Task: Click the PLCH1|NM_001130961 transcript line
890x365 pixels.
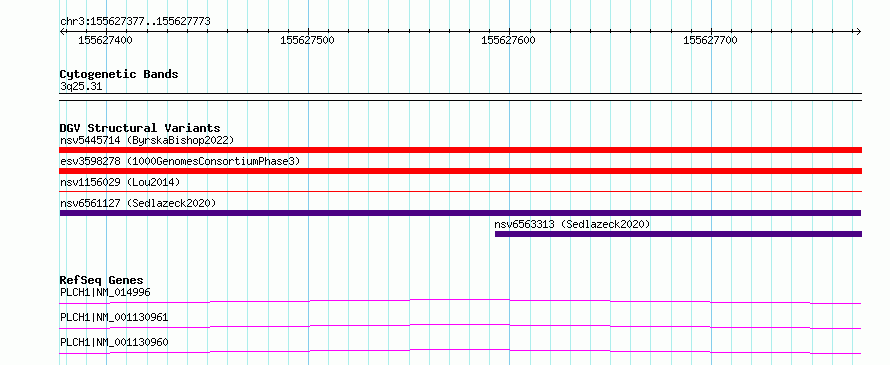Action: (x=460, y=326)
